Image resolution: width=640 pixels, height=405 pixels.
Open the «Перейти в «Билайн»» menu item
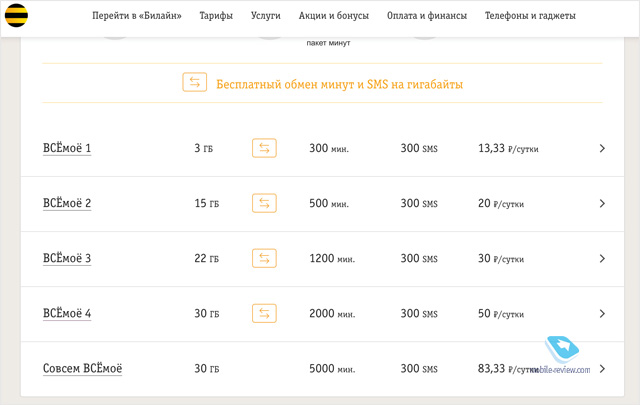tap(137, 16)
